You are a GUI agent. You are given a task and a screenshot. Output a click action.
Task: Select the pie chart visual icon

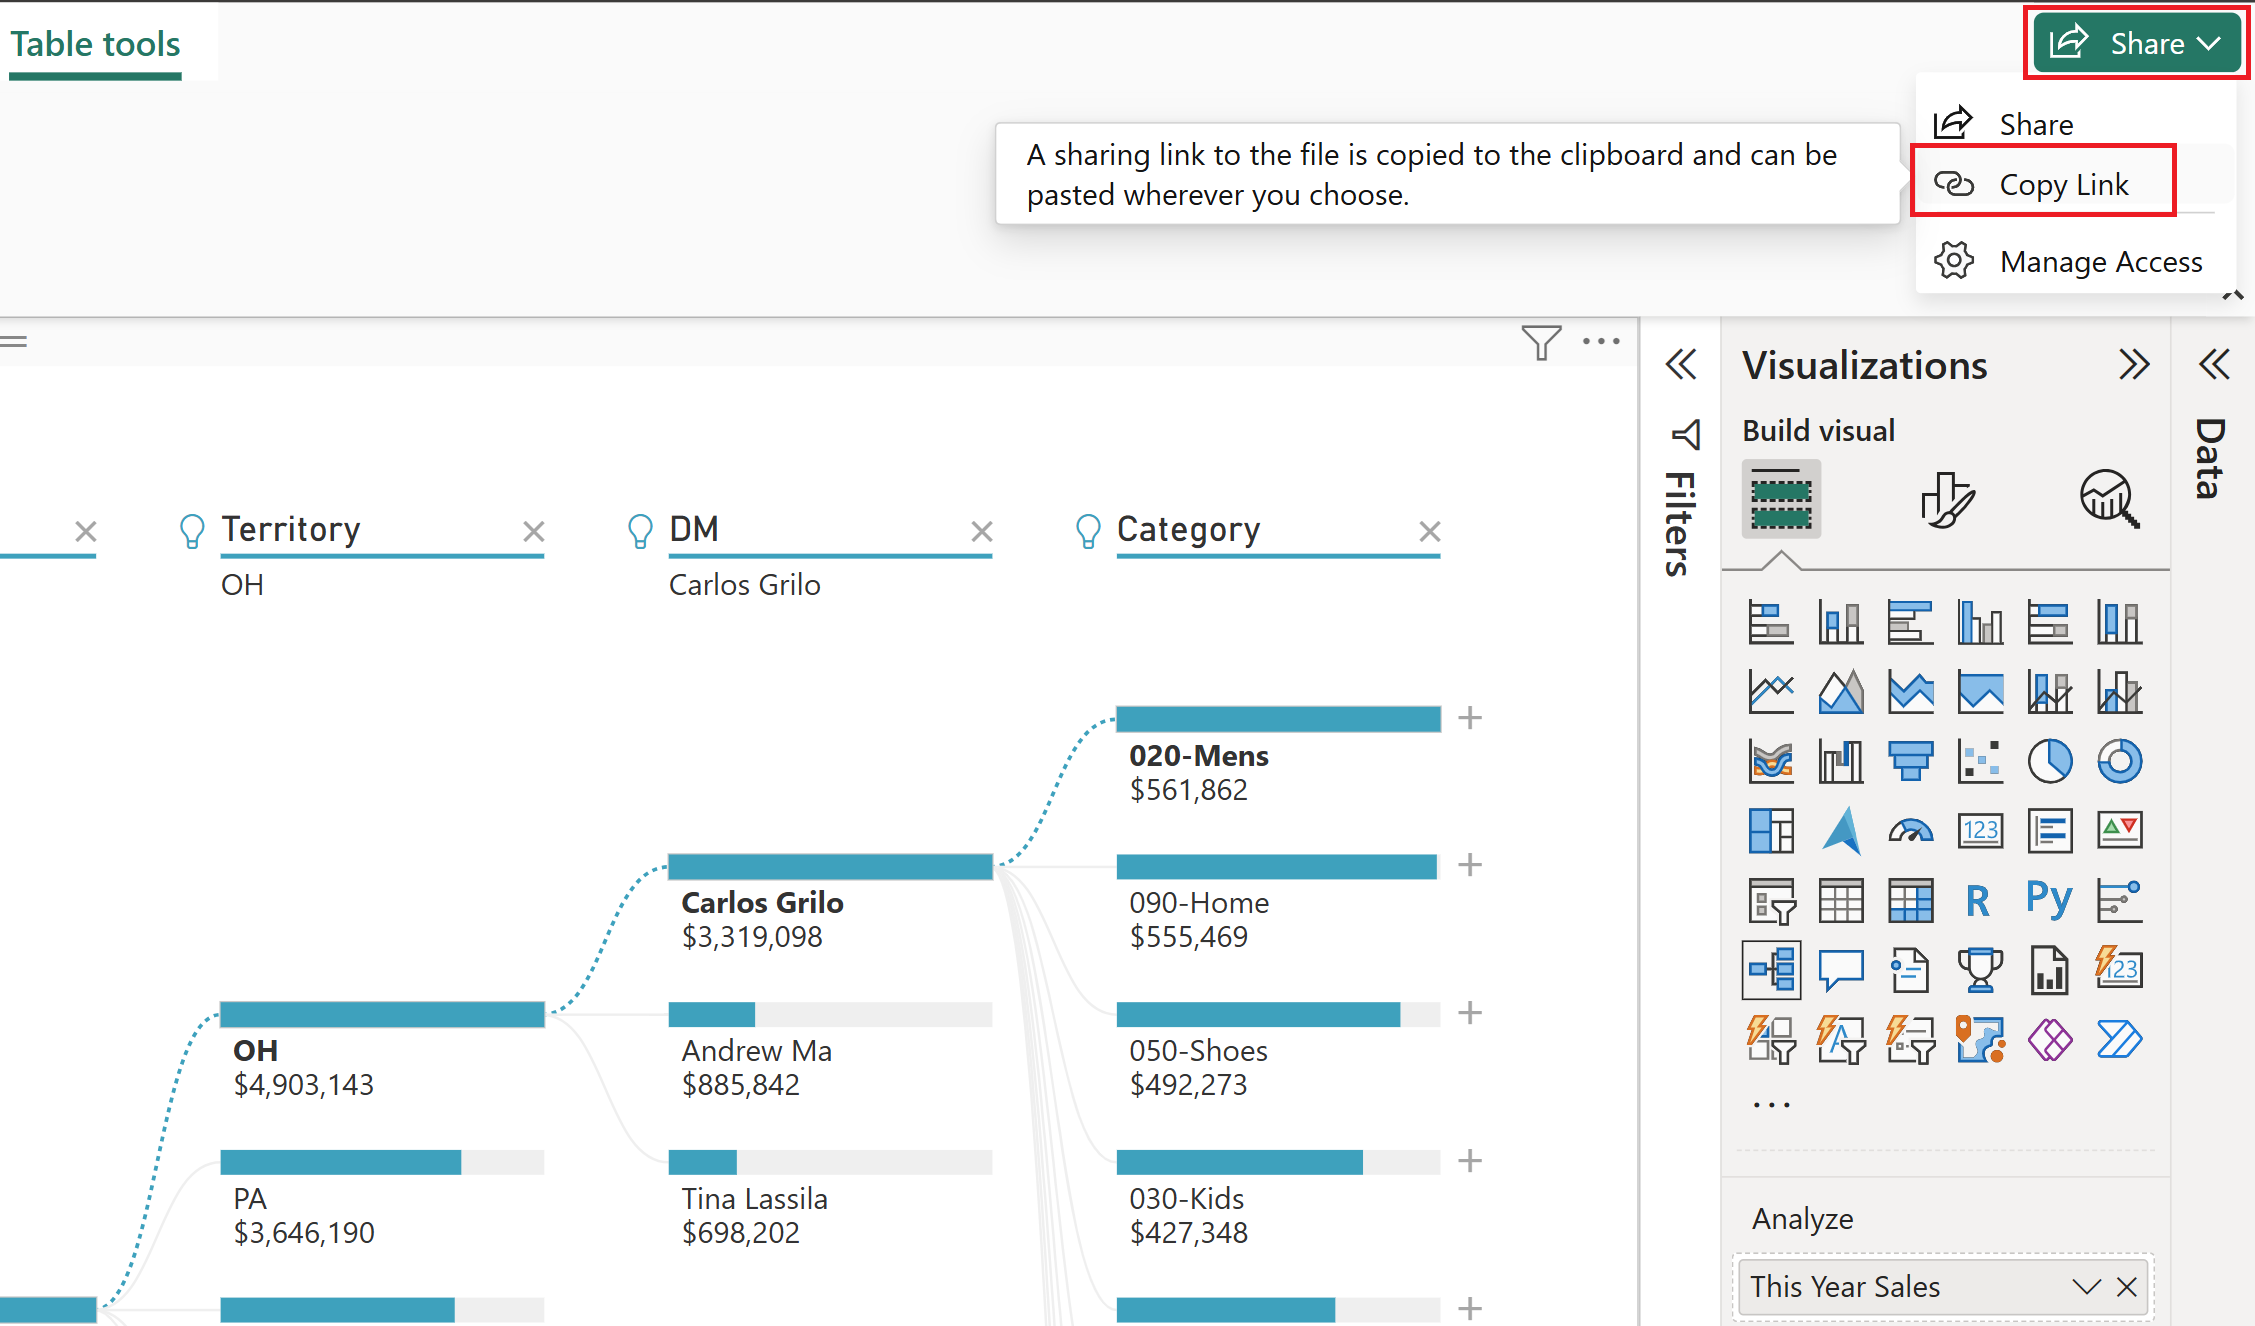tap(2049, 761)
